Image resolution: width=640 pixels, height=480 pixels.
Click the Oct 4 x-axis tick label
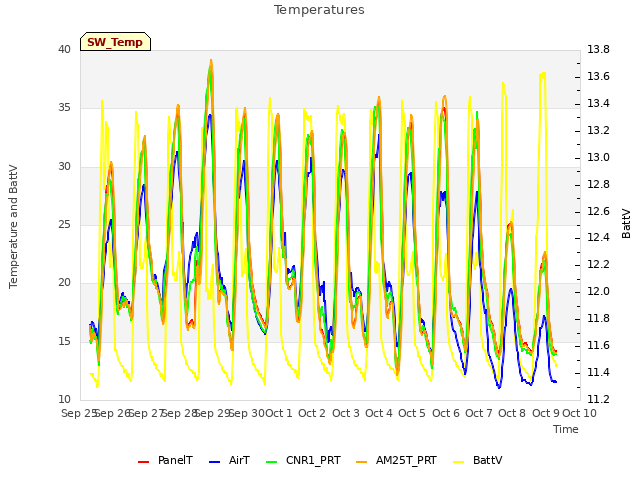(379, 413)
